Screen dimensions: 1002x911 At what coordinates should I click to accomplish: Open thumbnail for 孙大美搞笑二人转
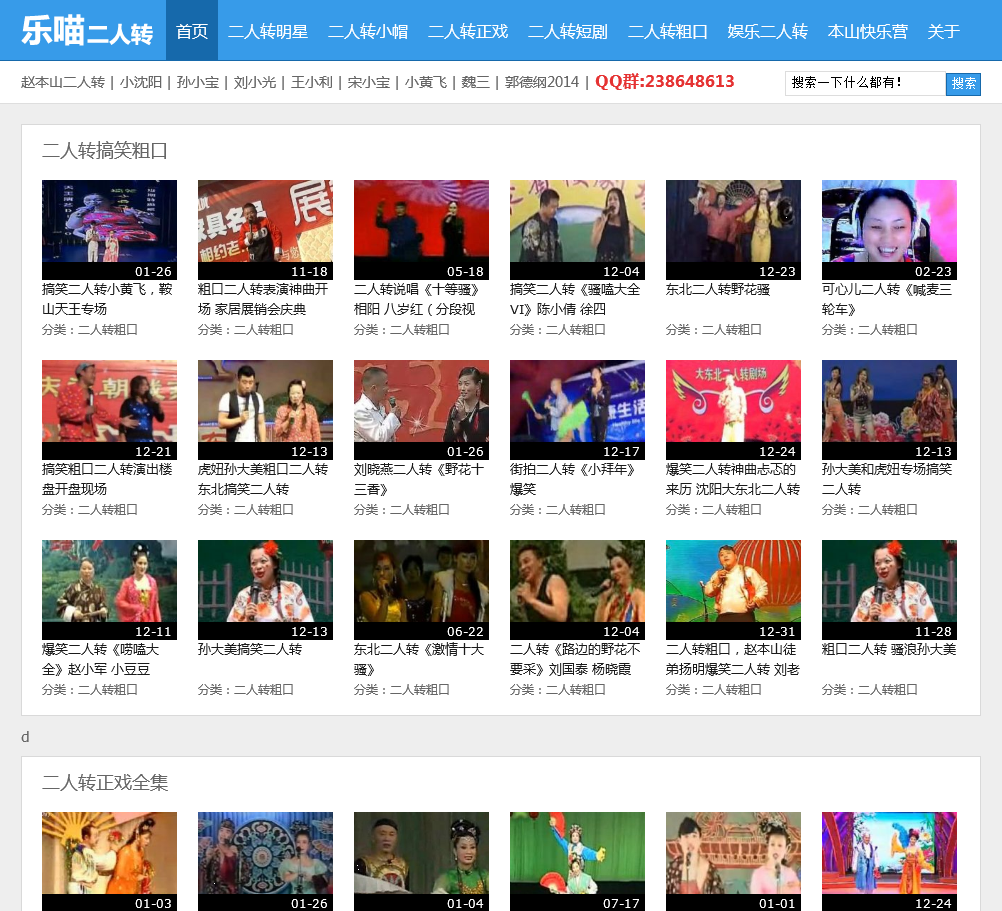[265, 590]
